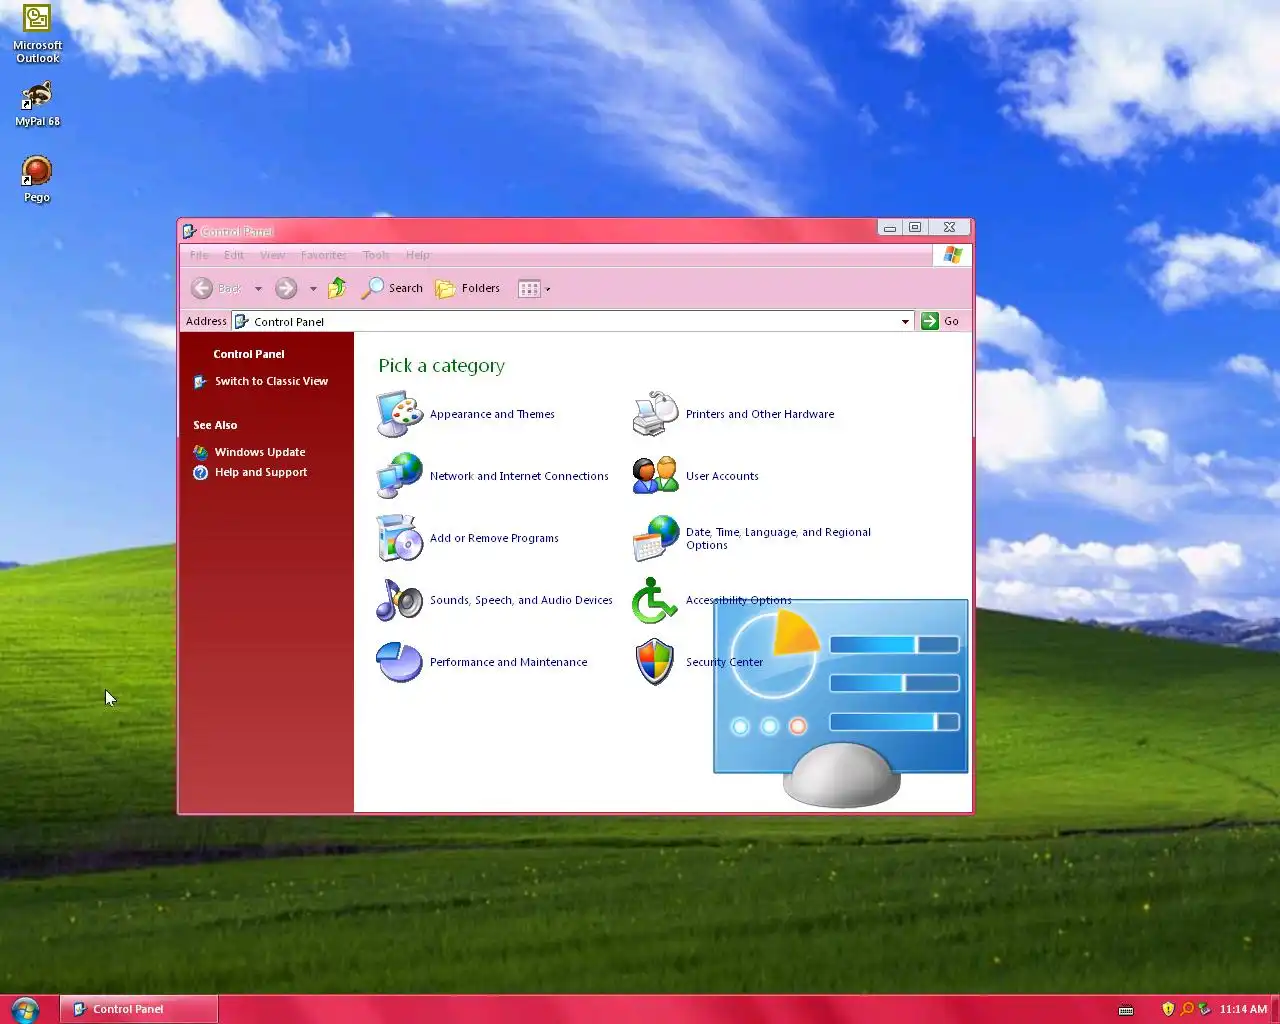1280x1024 pixels.
Task: Open the Printers and Other Hardware icon
Action: (x=656, y=414)
